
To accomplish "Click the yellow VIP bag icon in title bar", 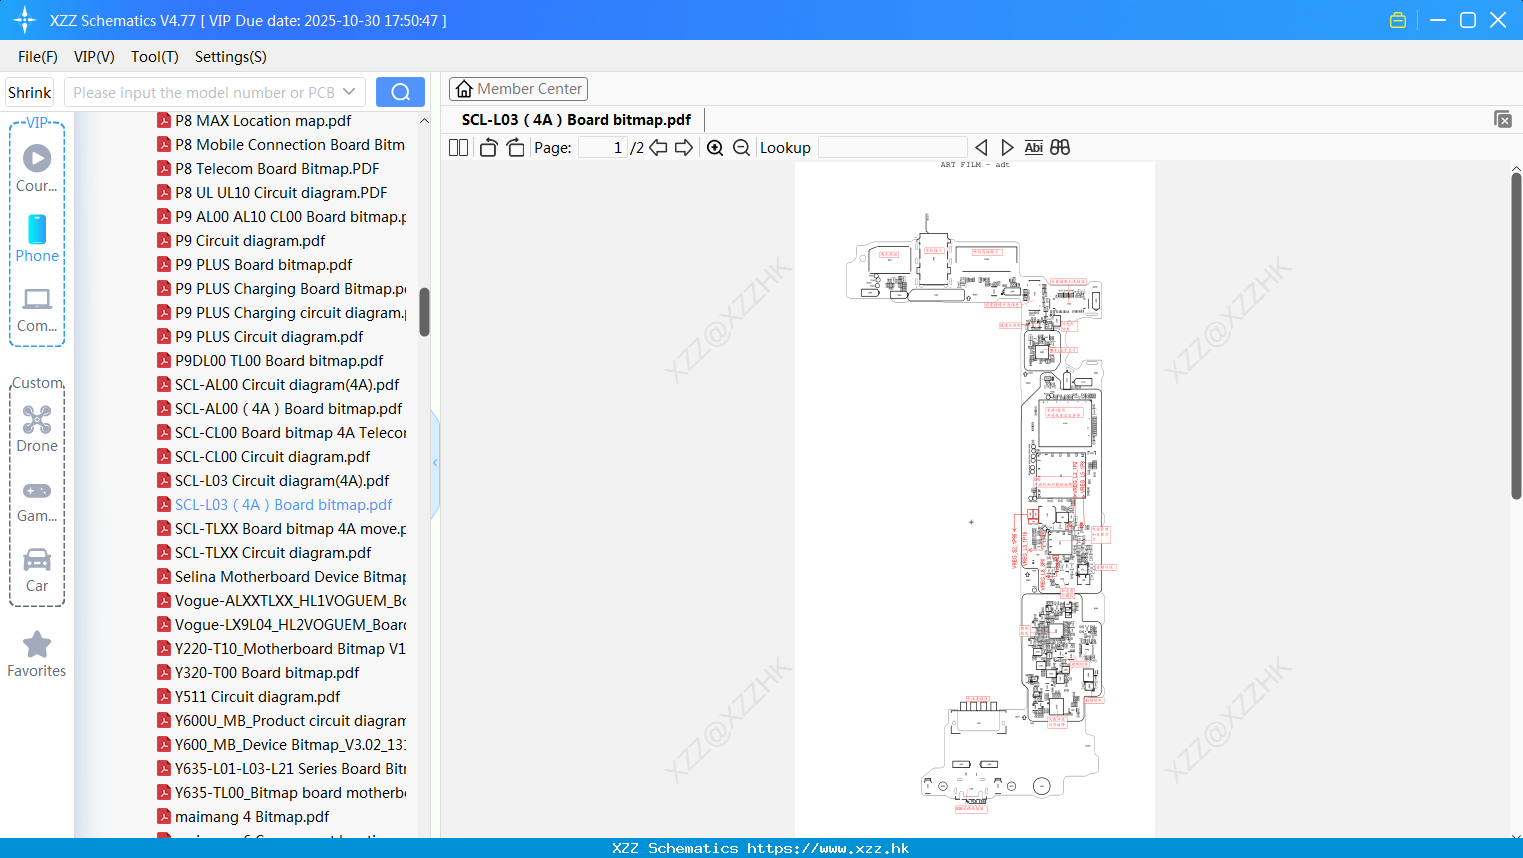I will click(x=1398, y=20).
